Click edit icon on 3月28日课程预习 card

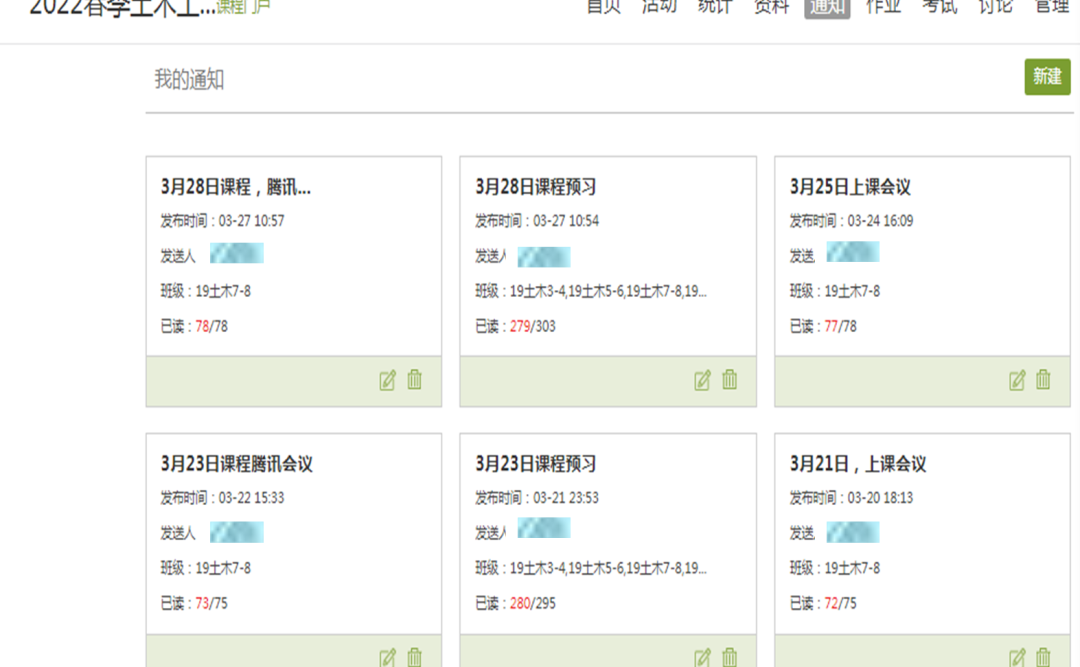click(x=703, y=380)
